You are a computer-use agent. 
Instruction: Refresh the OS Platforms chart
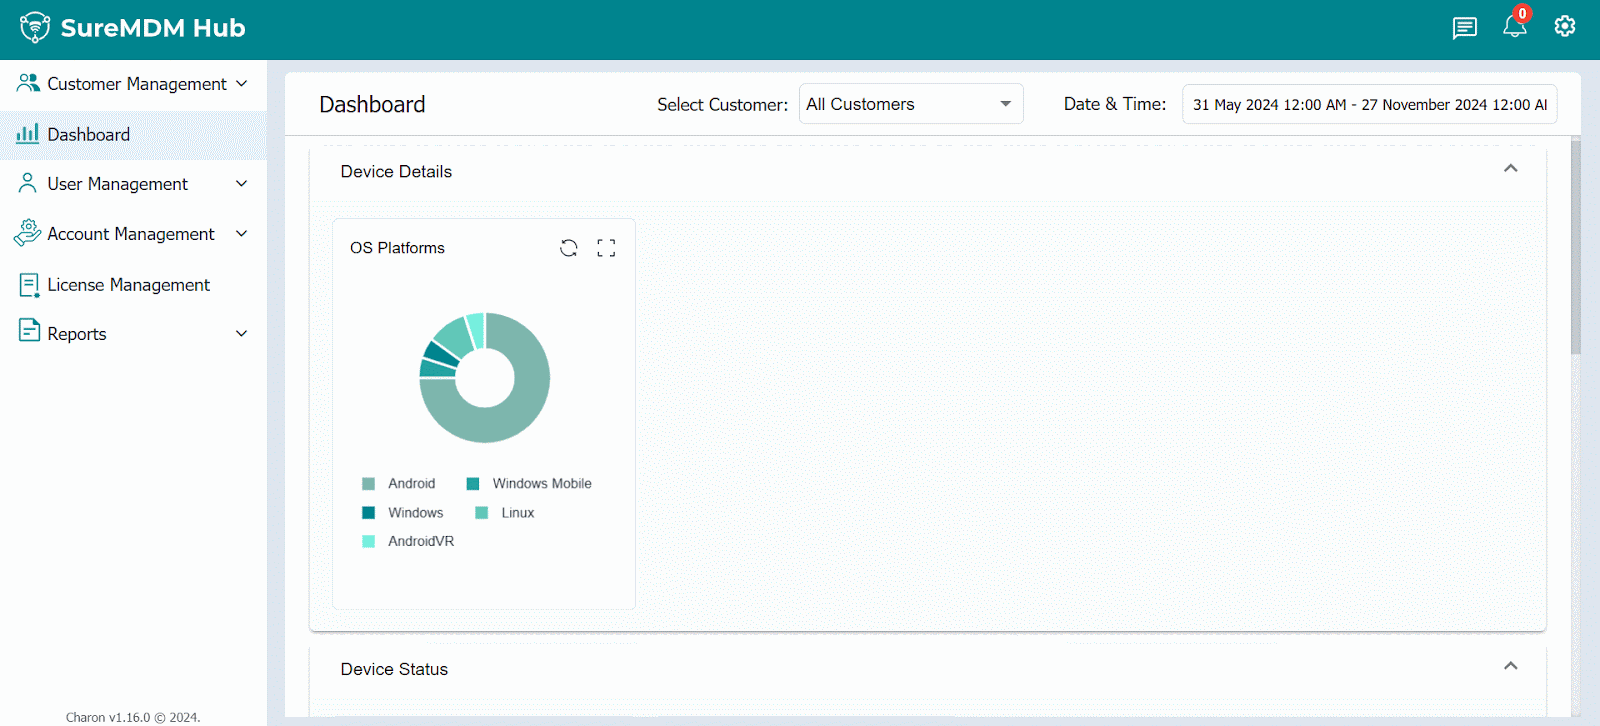click(569, 248)
